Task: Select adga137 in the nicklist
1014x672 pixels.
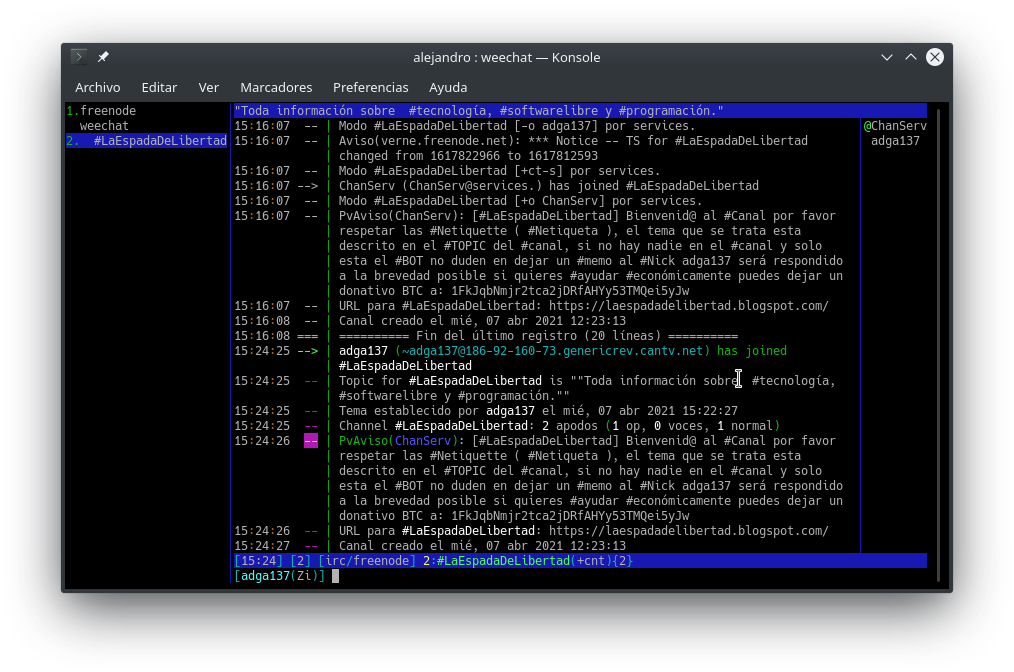Action: tap(894, 140)
